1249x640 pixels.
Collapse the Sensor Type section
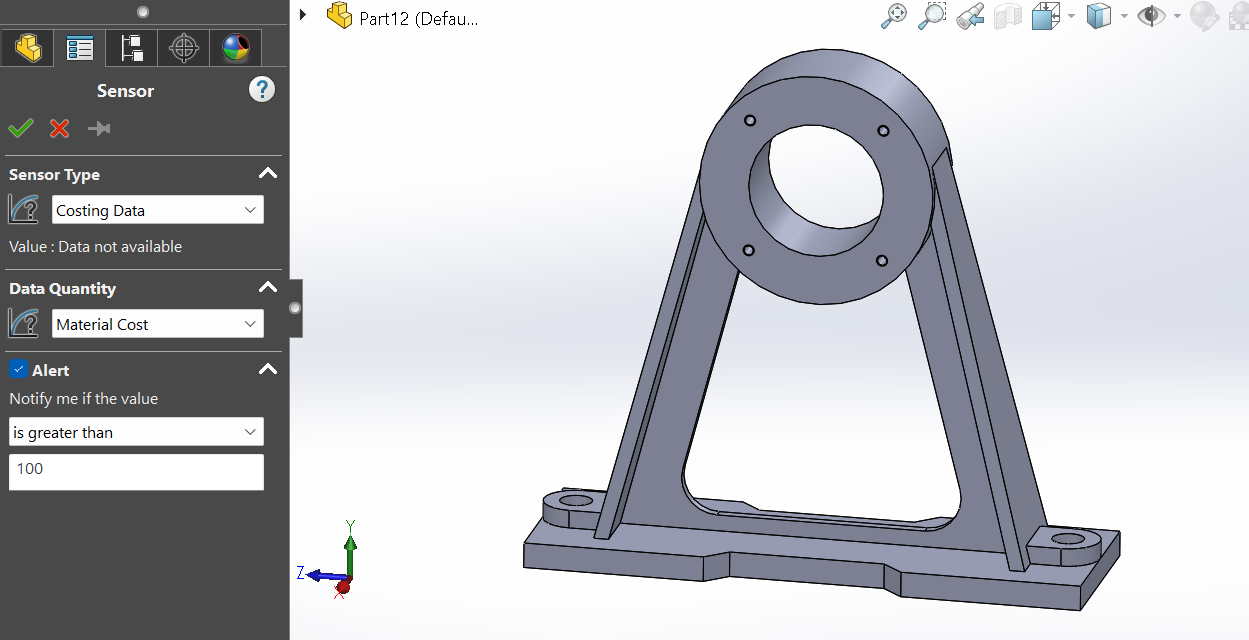[267, 174]
